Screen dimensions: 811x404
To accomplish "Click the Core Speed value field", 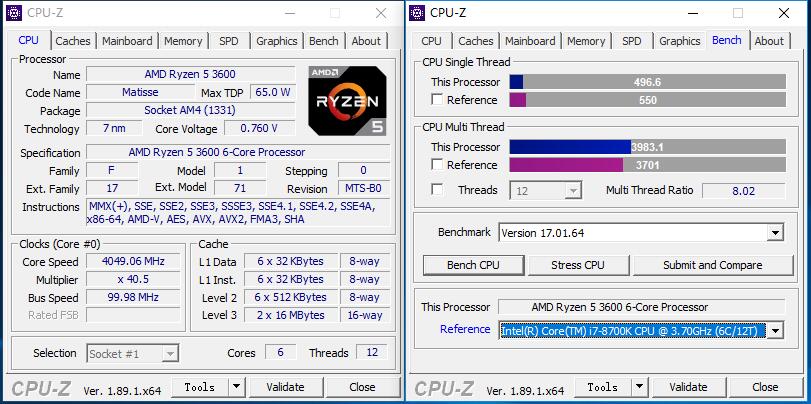I will [x=133, y=261].
